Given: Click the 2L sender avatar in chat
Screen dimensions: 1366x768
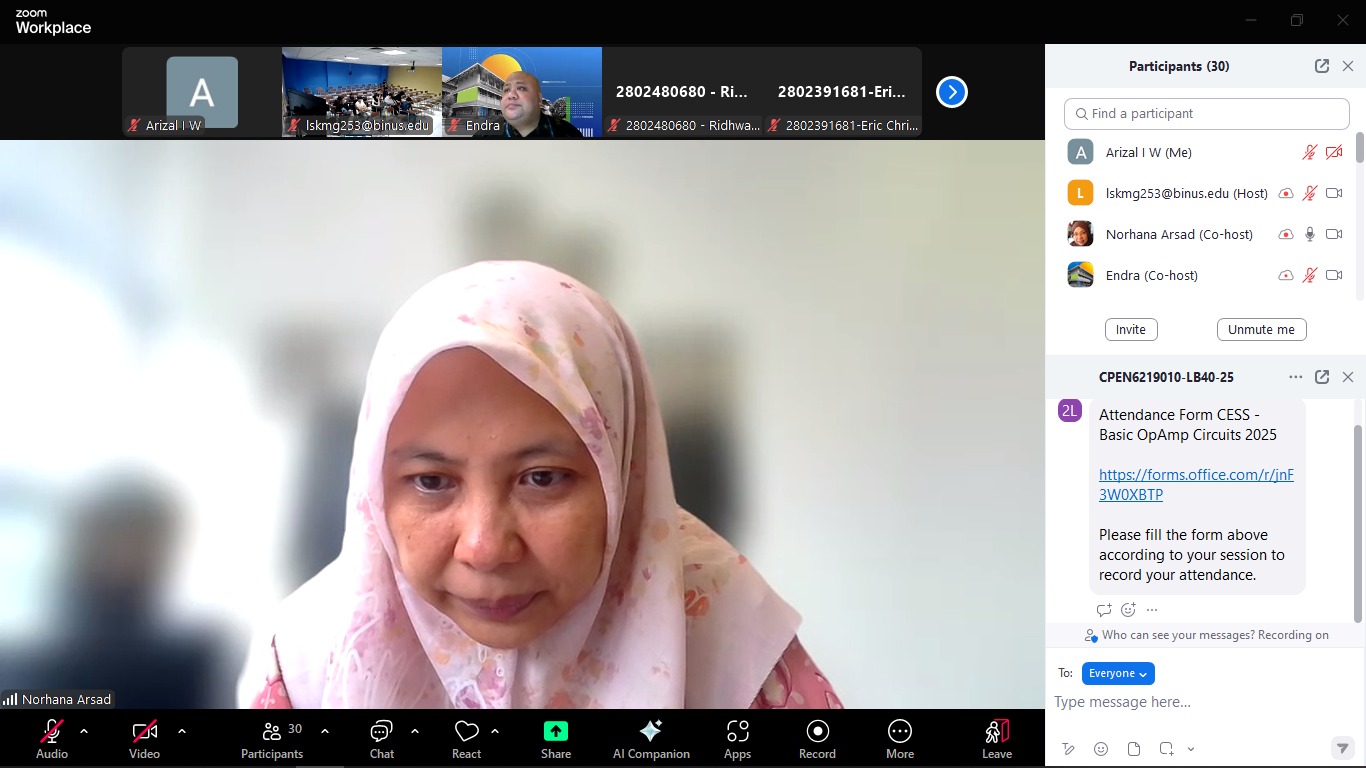Looking at the screenshot, I should coord(1070,411).
